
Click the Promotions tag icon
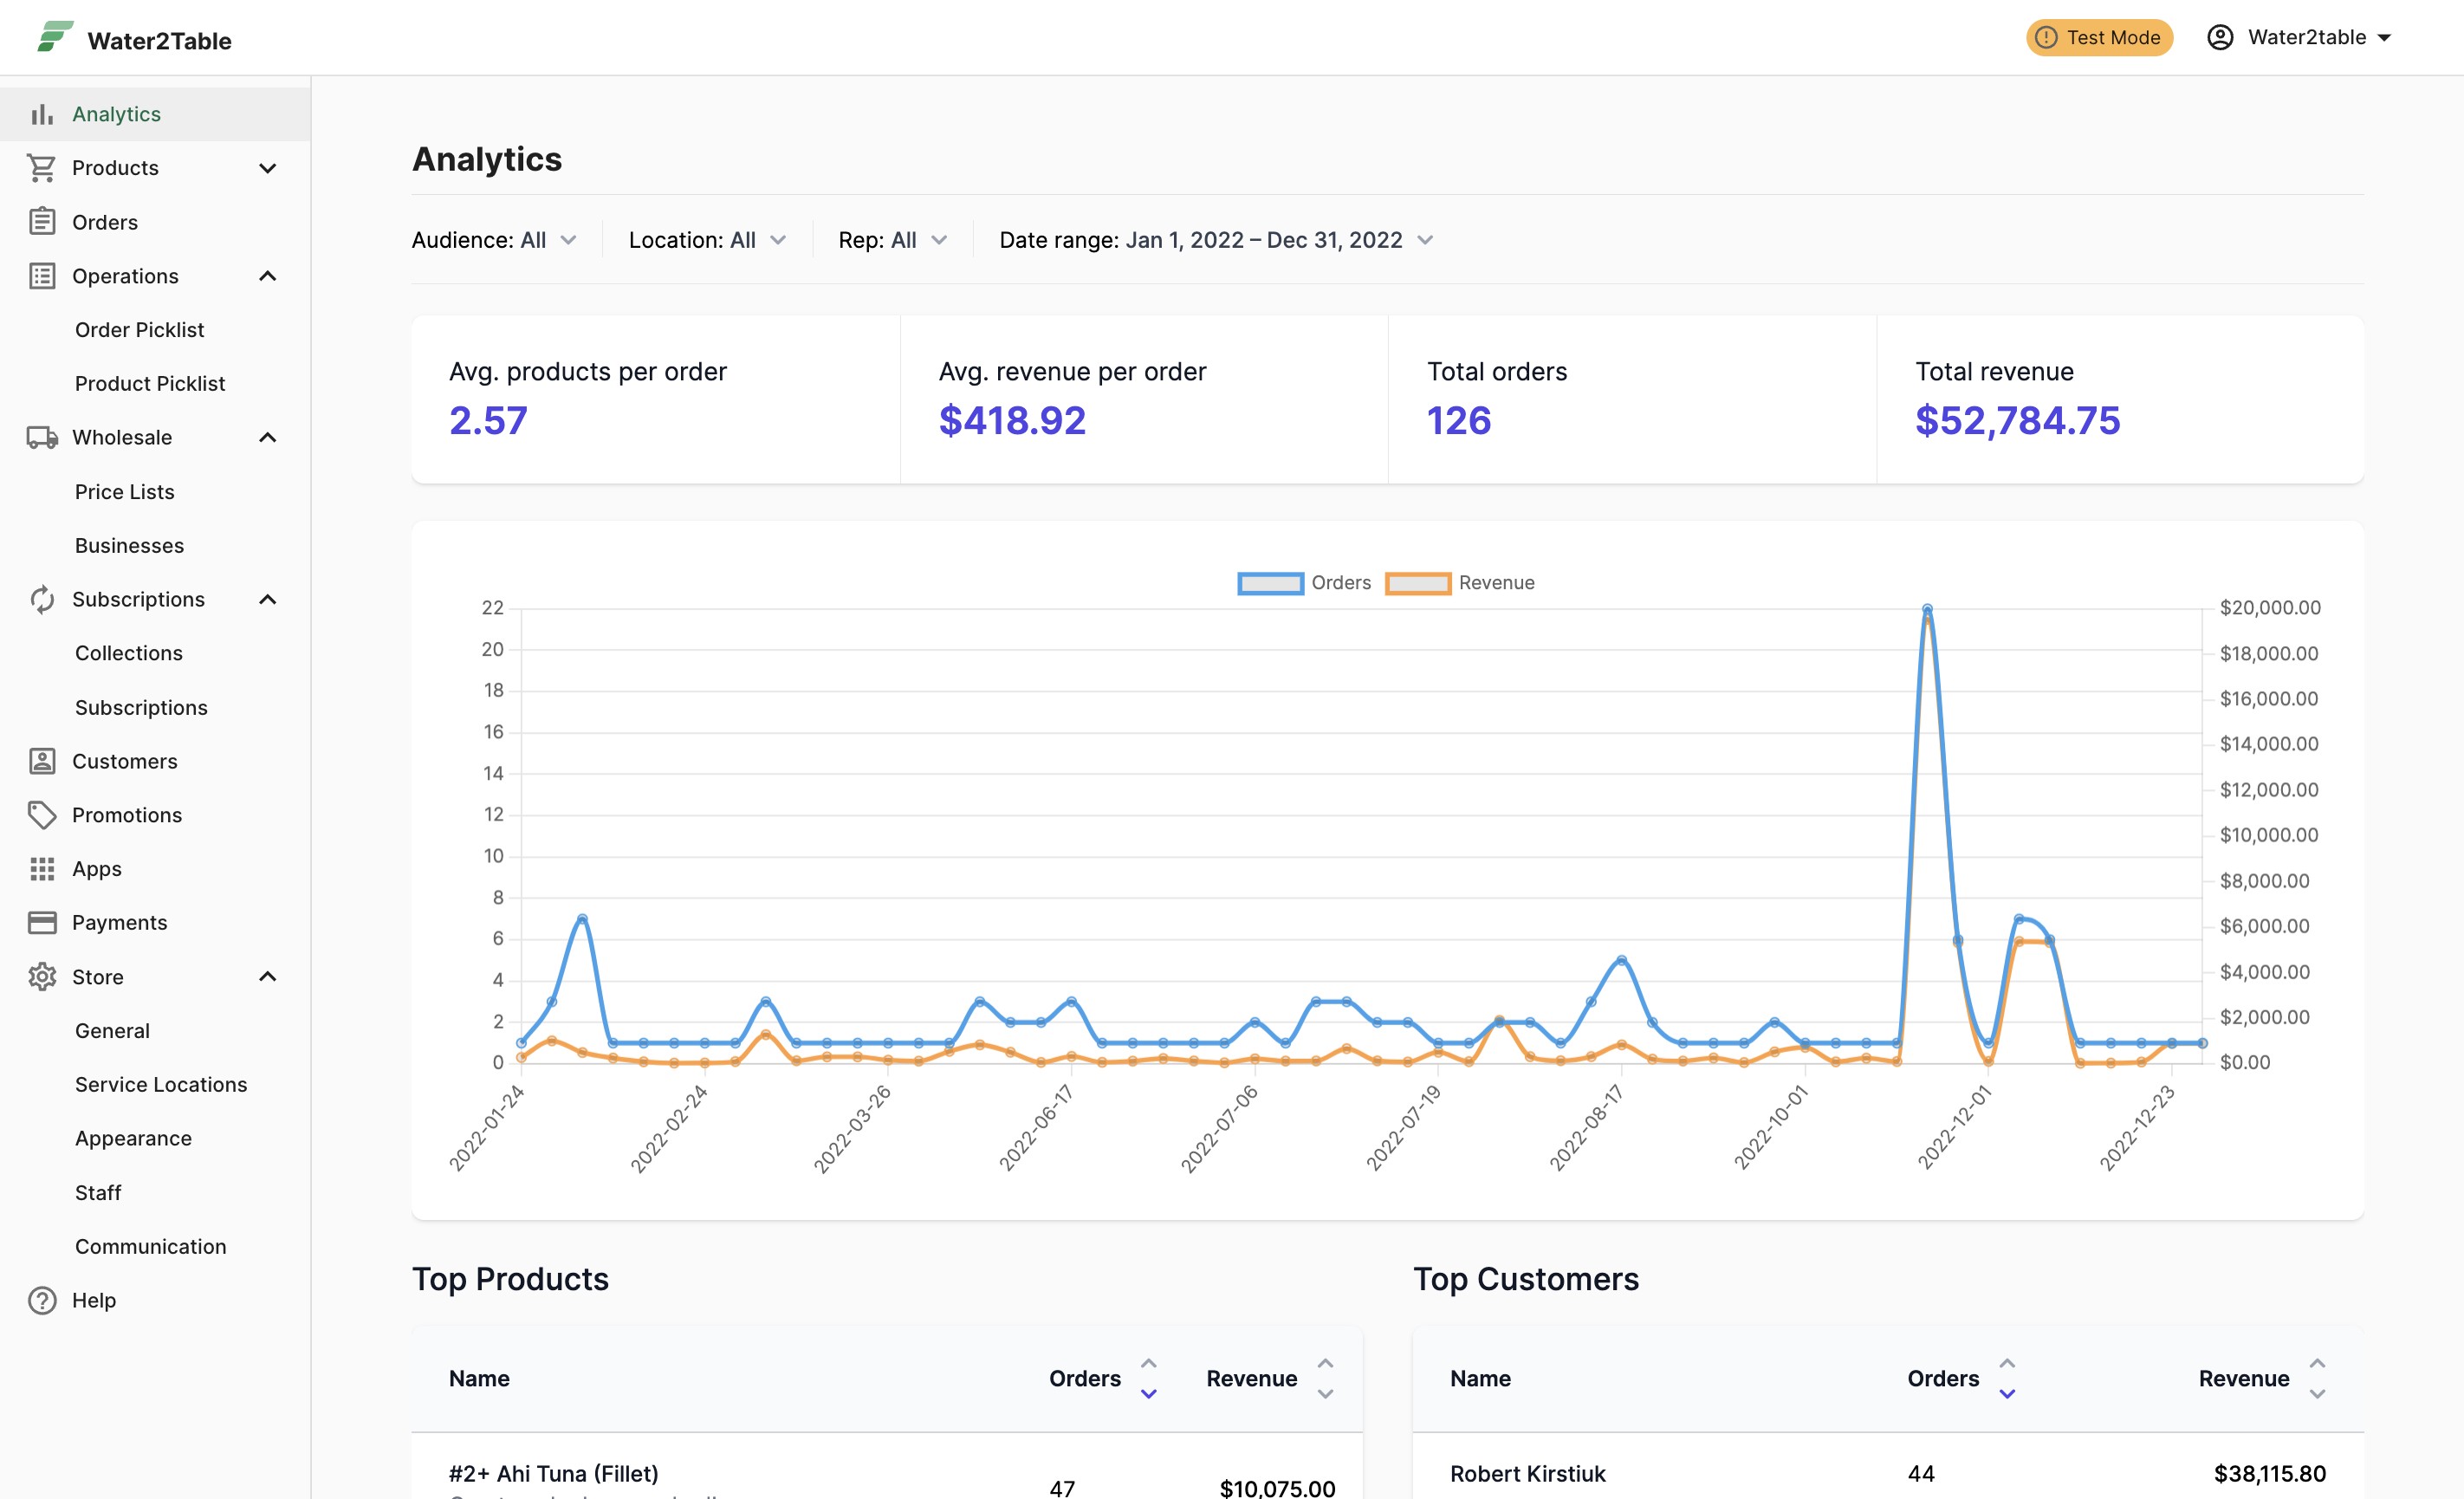click(x=42, y=815)
